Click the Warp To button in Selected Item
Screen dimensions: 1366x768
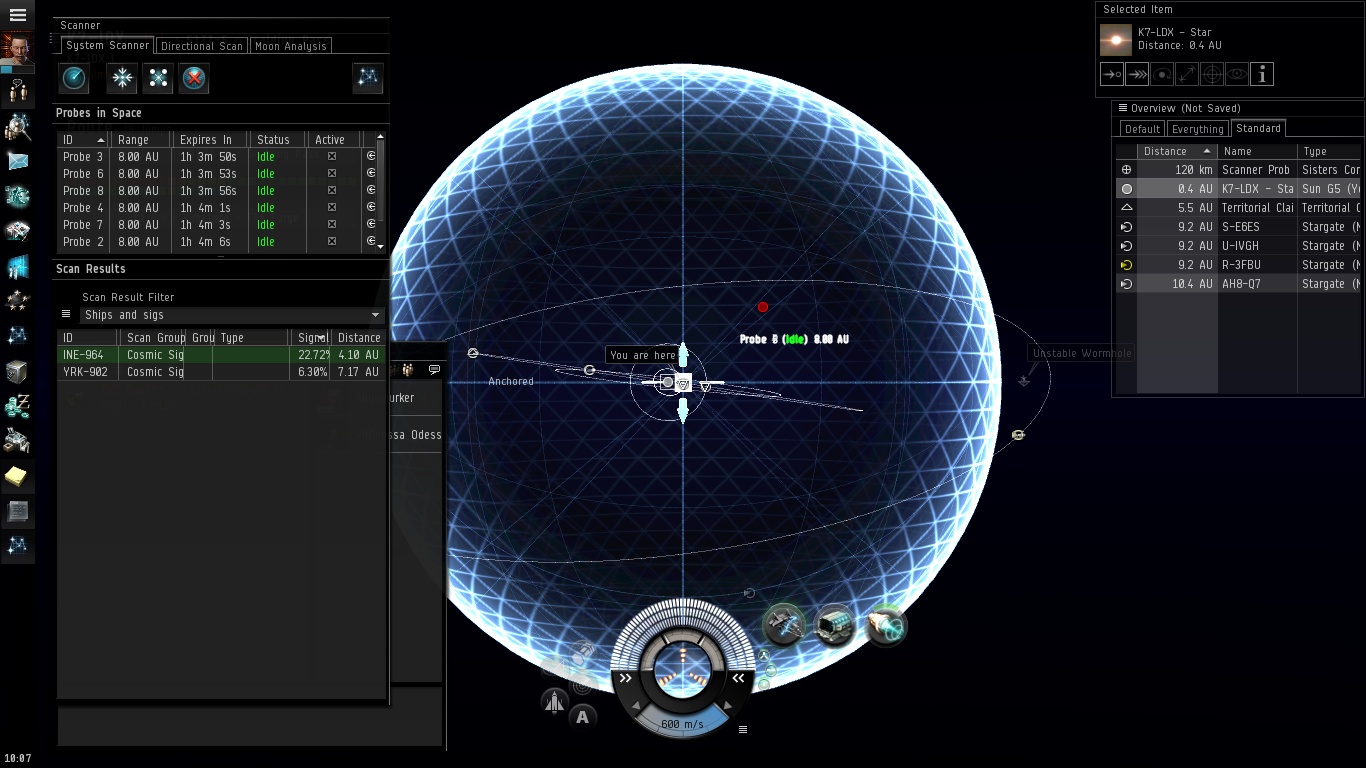[x=1136, y=74]
